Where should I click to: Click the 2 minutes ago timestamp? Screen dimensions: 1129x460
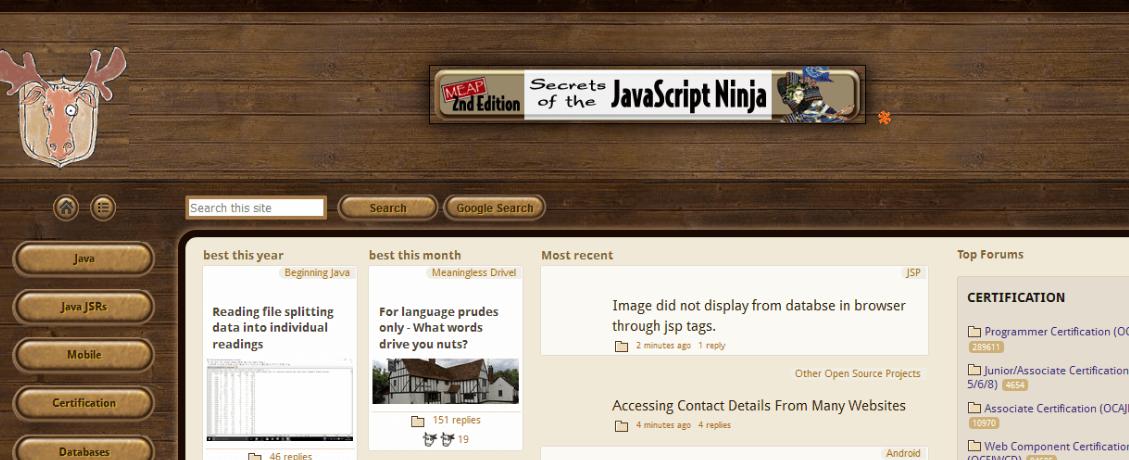coord(663,346)
